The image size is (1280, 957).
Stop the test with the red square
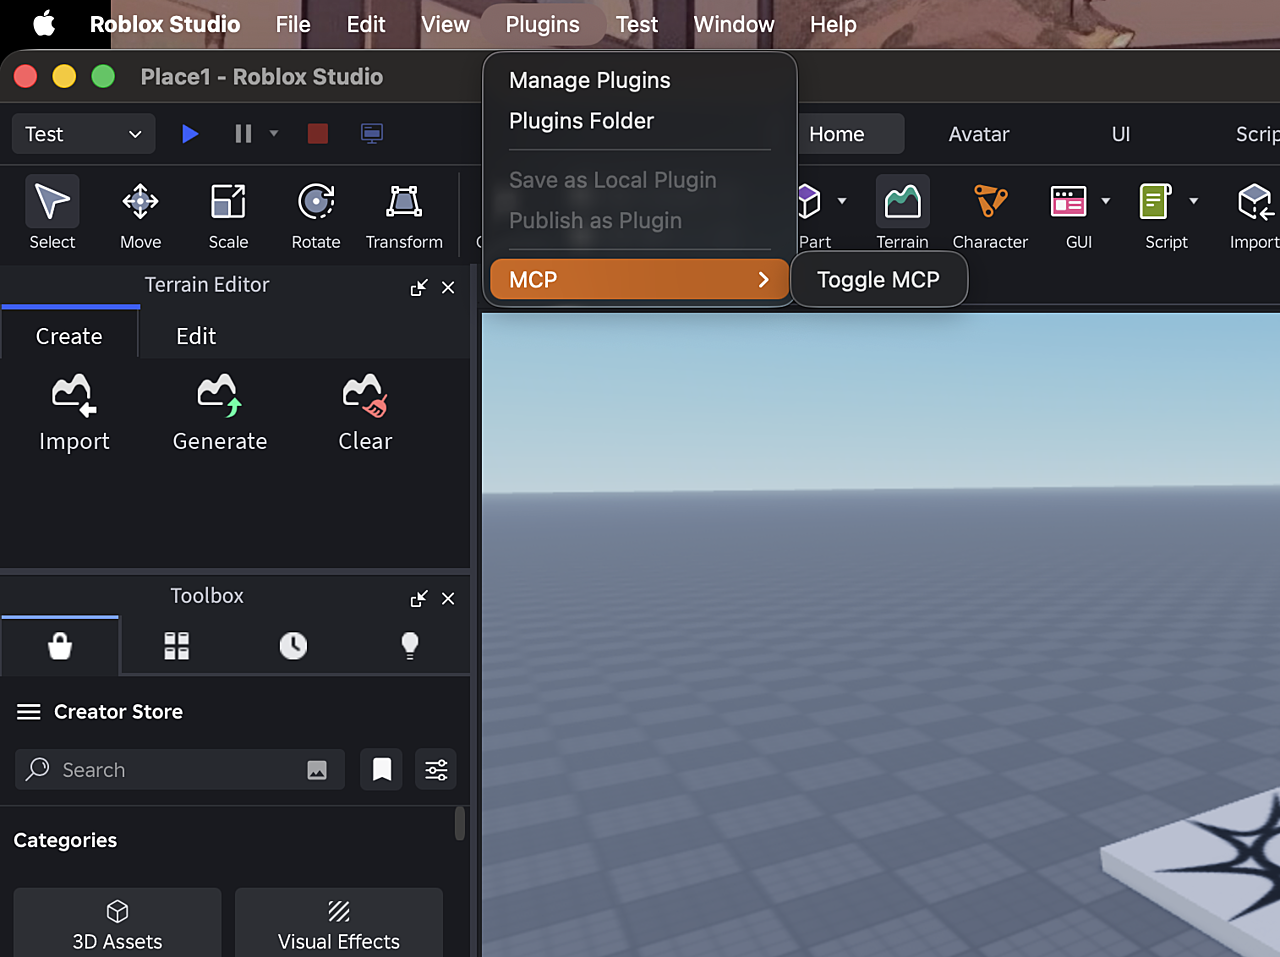click(x=318, y=133)
